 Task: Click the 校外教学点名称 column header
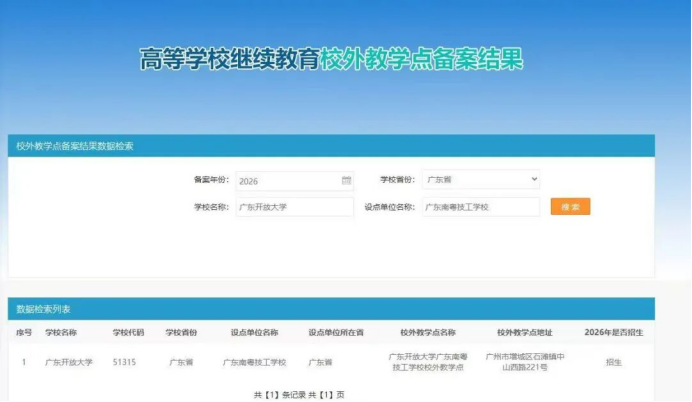428,333
